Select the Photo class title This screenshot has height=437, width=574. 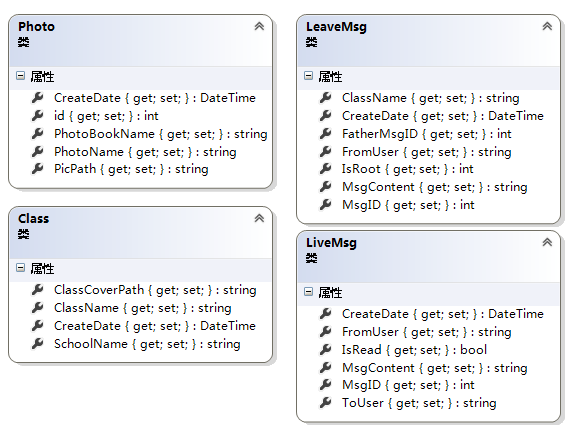36,26
